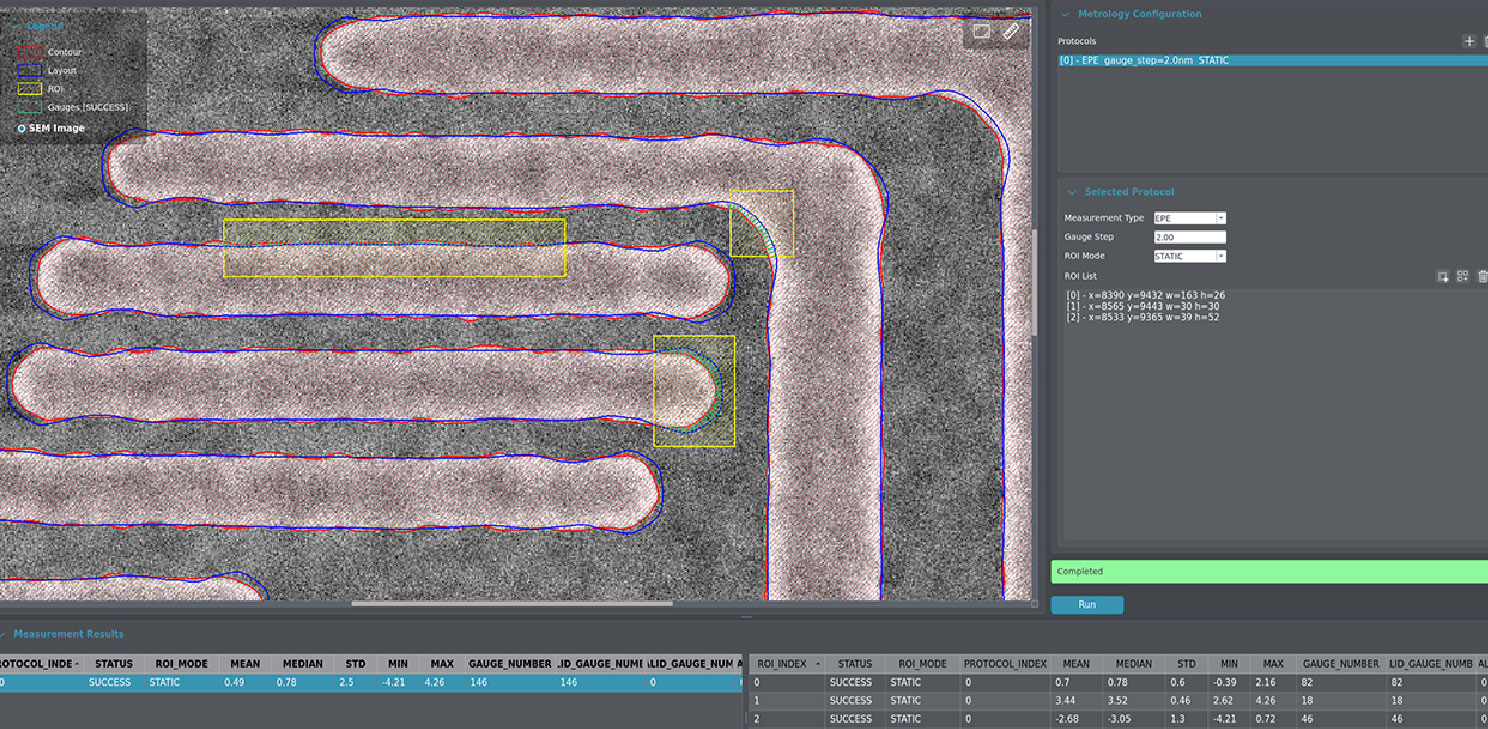Collapse the Legend panel
The image size is (1488, 729).
(13, 26)
